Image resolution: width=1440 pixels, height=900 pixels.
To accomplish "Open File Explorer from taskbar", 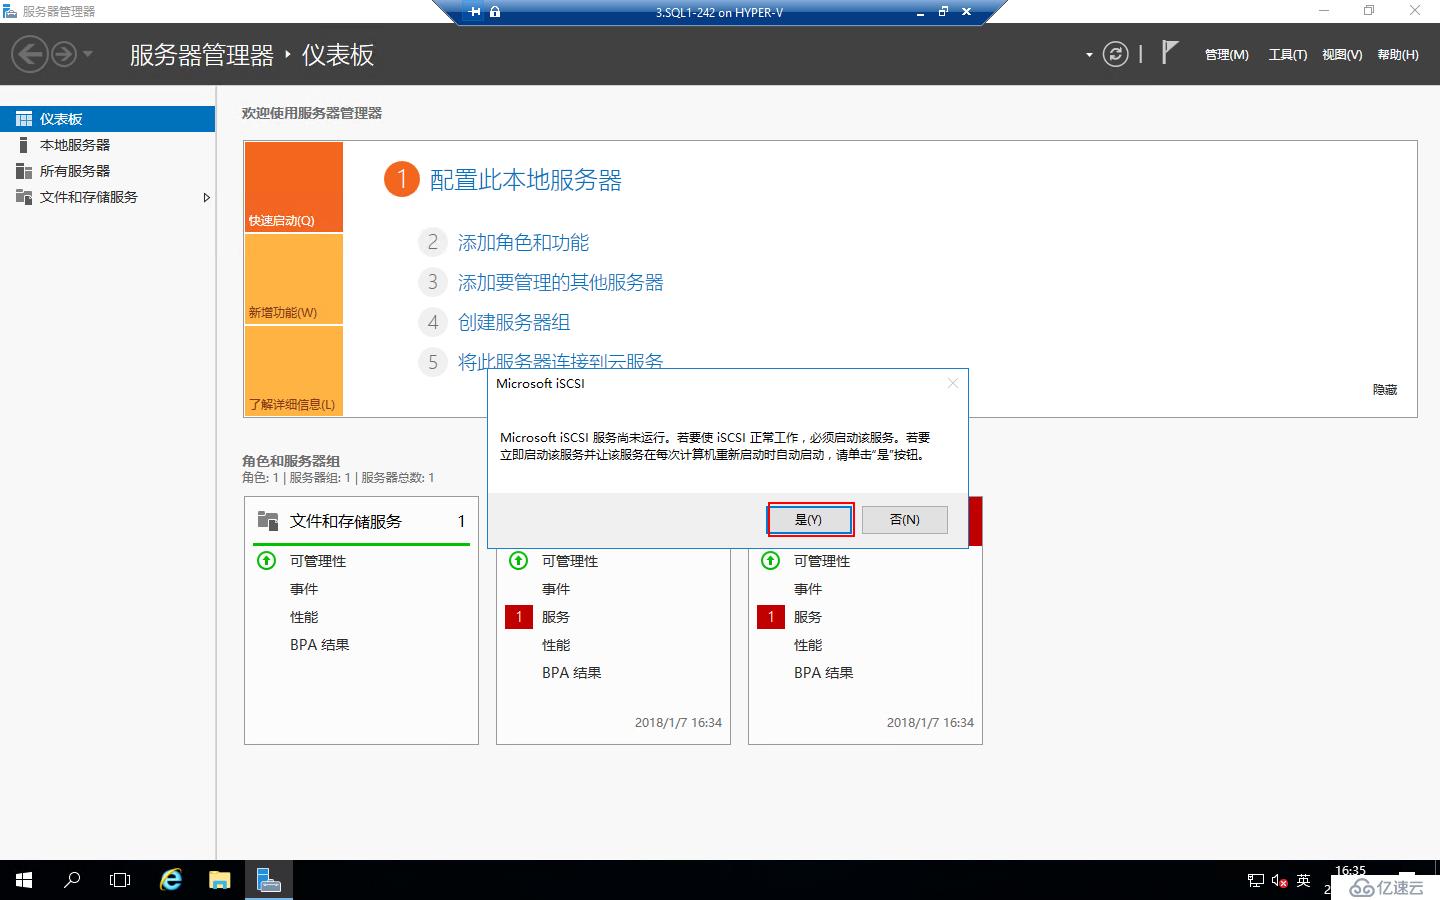I will click(x=219, y=880).
